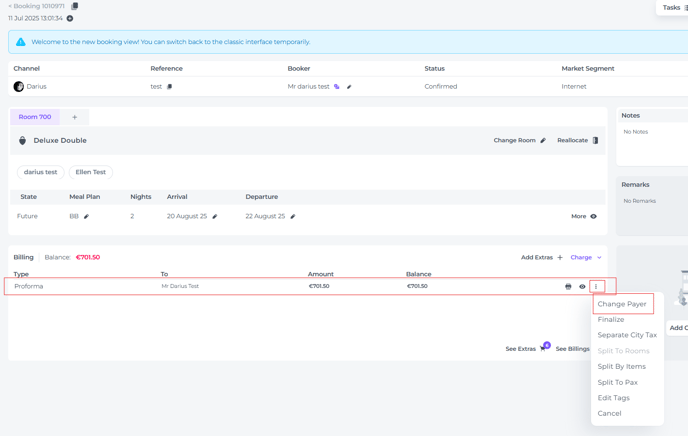
Task: Select the Room 700 tab
Action: click(x=35, y=117)
